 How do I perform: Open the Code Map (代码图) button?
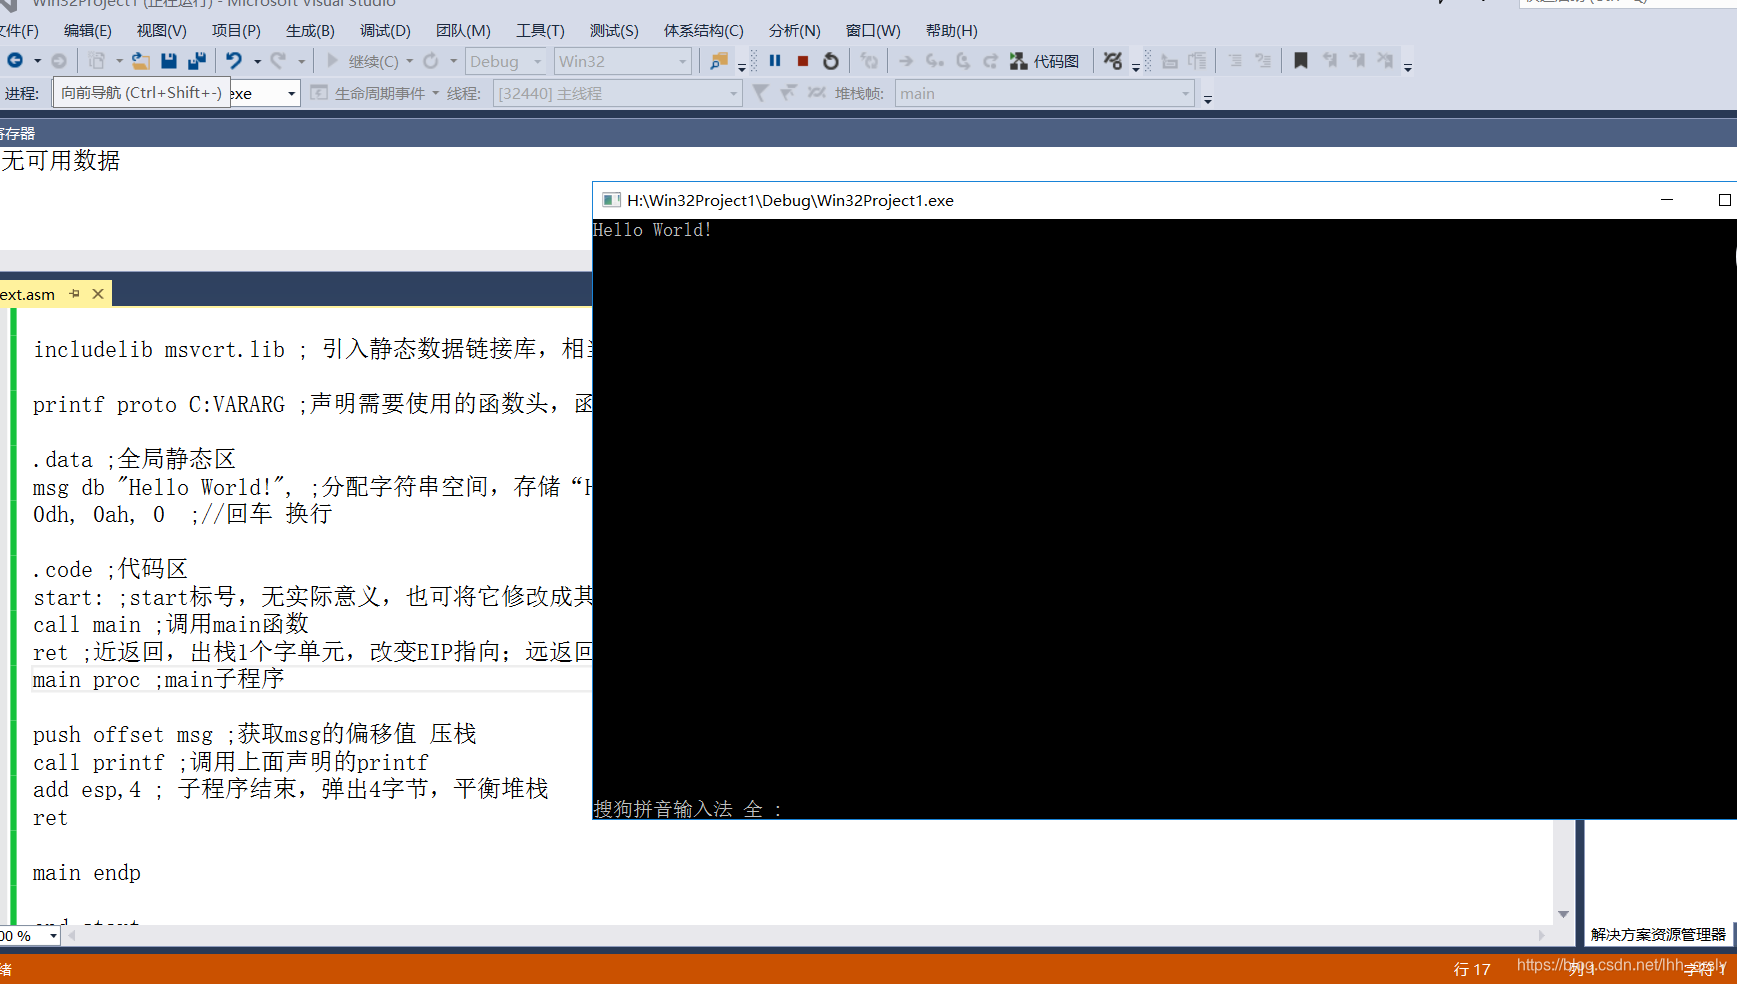(x=1045, y=61)
